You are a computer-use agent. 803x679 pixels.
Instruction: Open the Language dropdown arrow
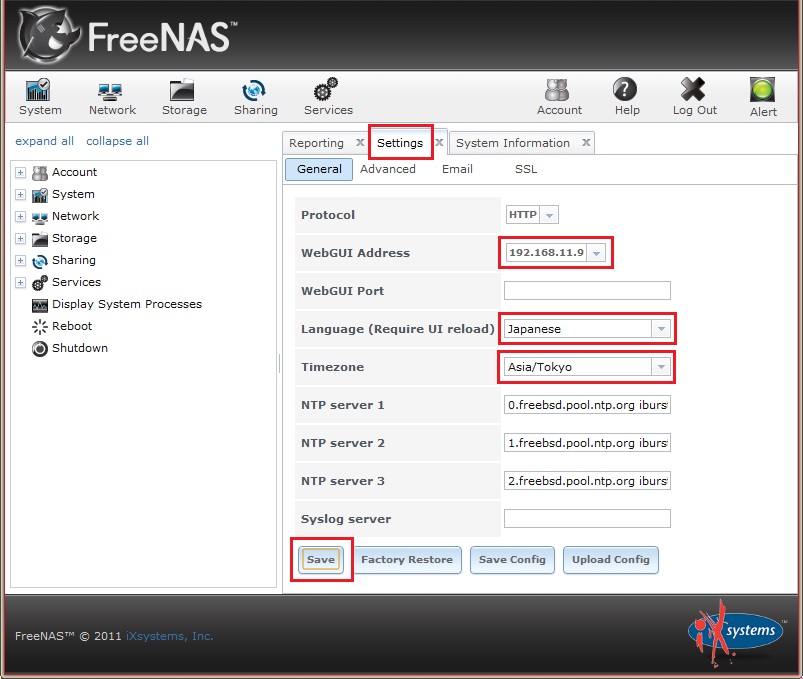[x=661, y=329]
